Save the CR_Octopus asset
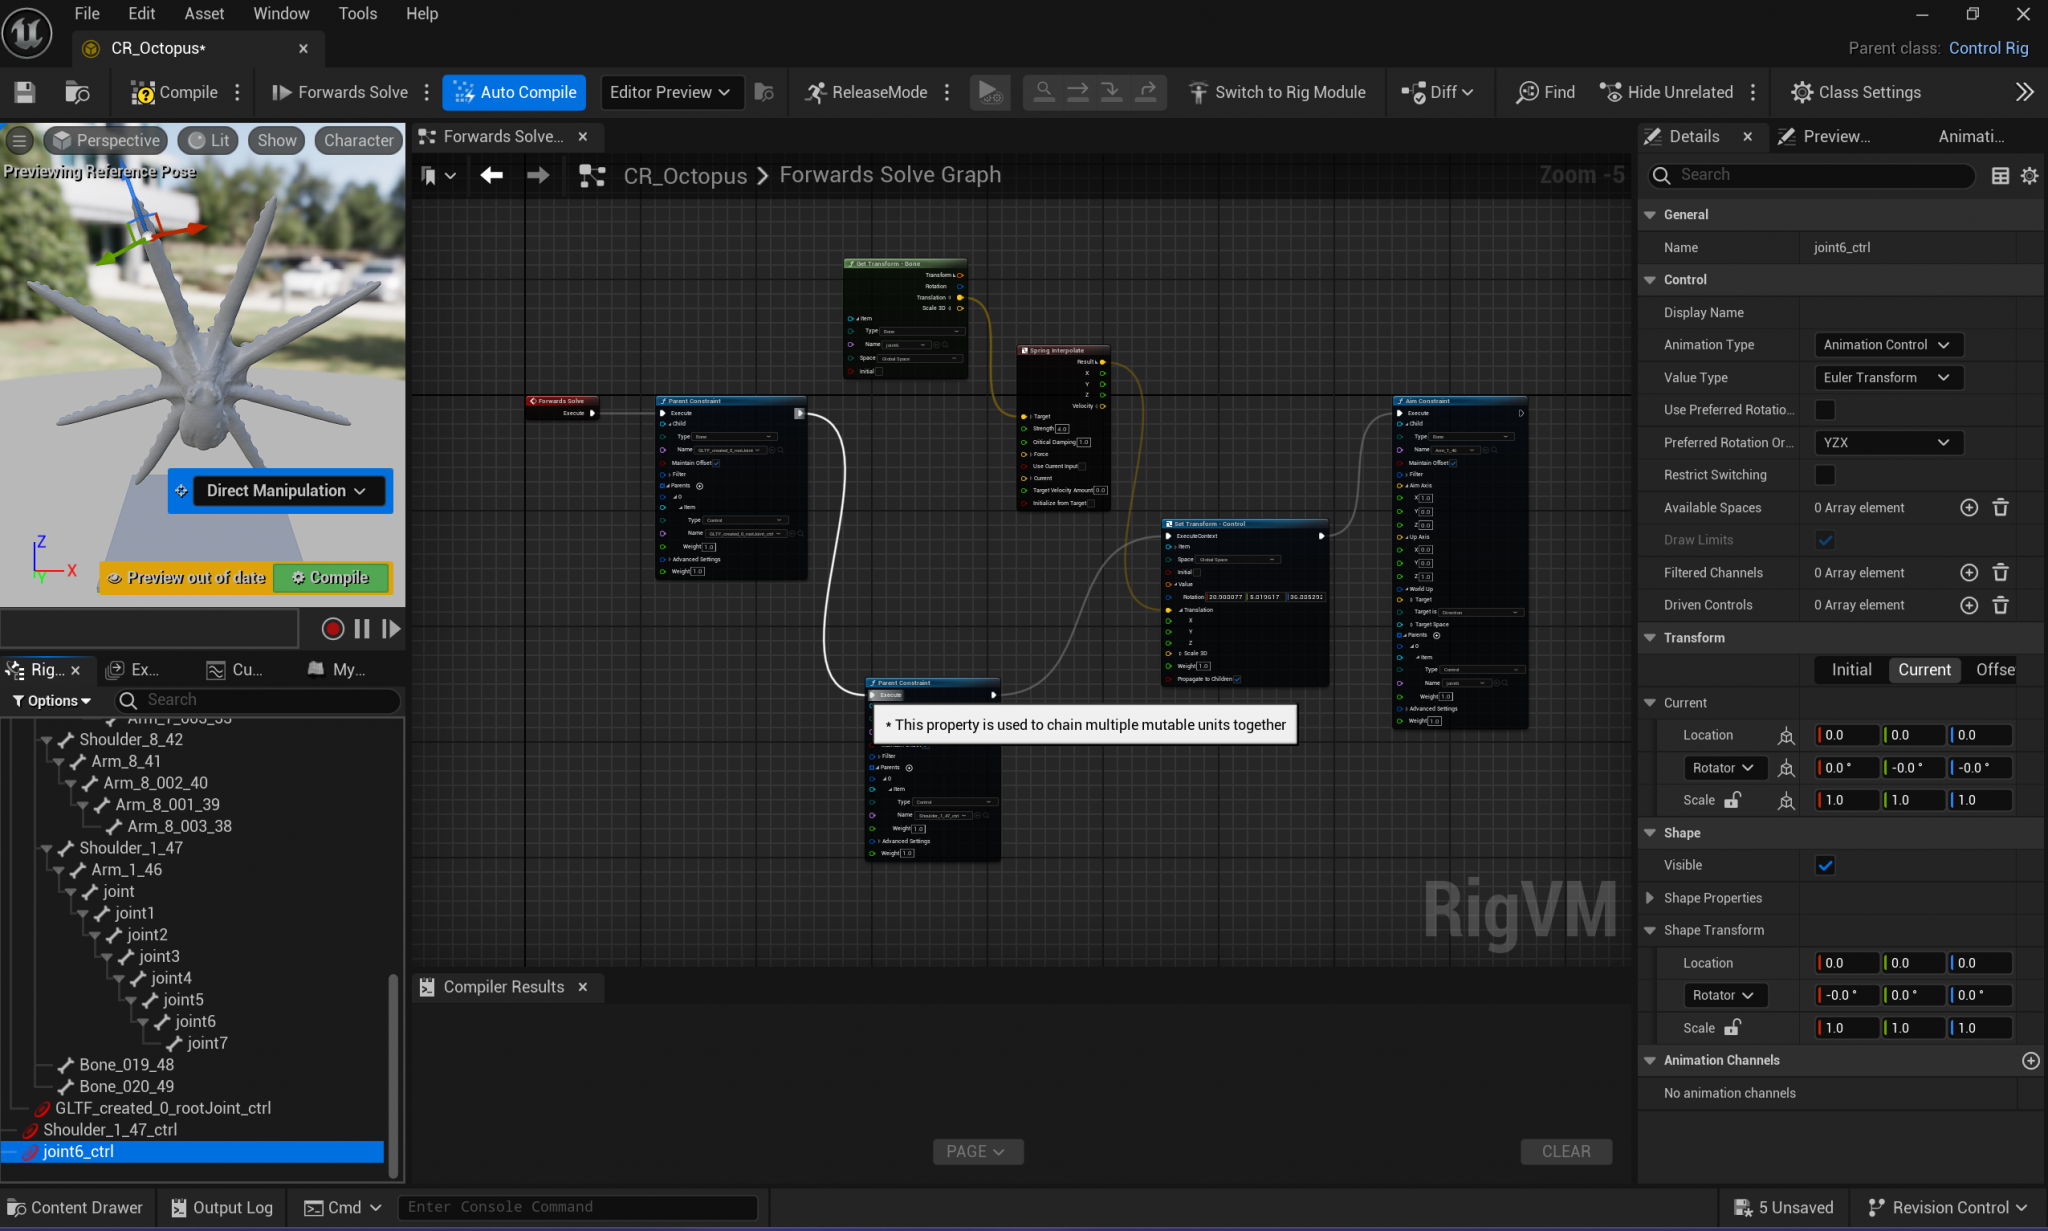 click(x=23, y=92)
